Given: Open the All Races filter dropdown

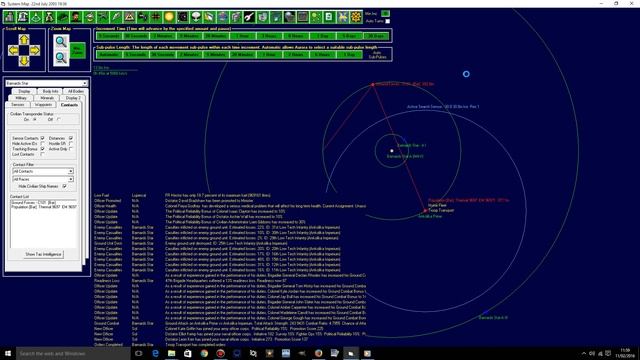Looking at the screenshot, I should [x=71, y=179].
